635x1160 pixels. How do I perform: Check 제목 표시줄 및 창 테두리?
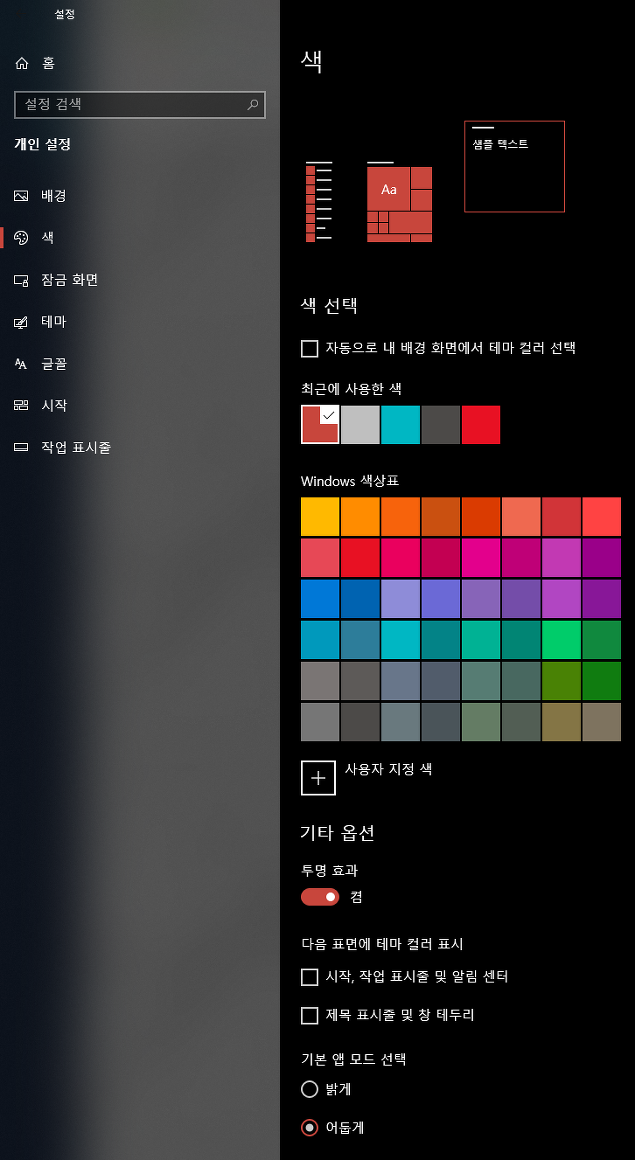(309, 1016)
